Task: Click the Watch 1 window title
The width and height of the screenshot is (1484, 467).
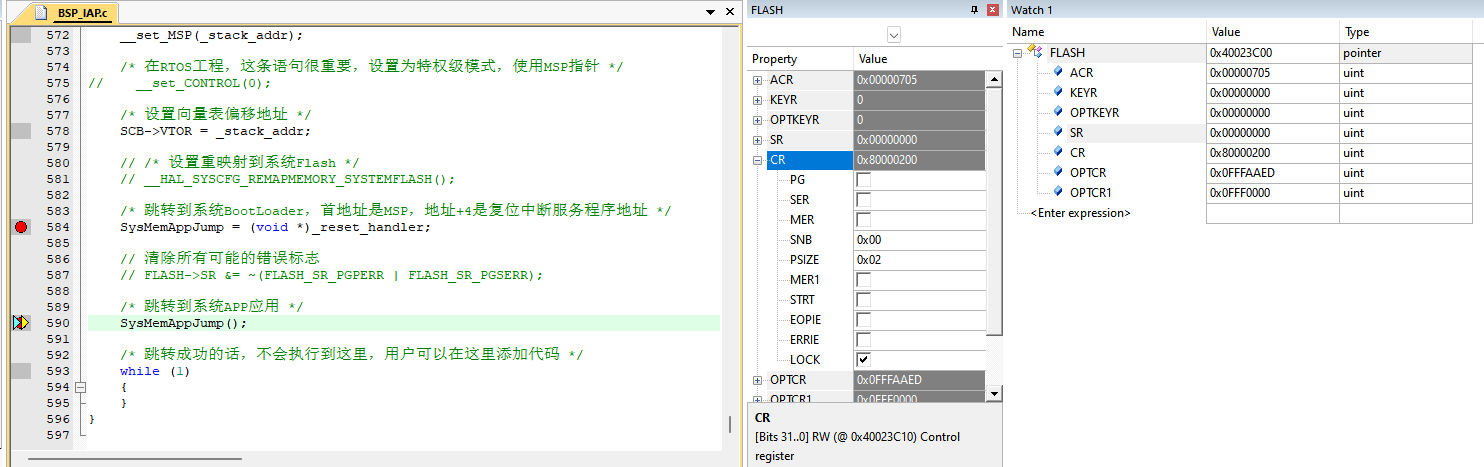Action: coord(1032,9)
